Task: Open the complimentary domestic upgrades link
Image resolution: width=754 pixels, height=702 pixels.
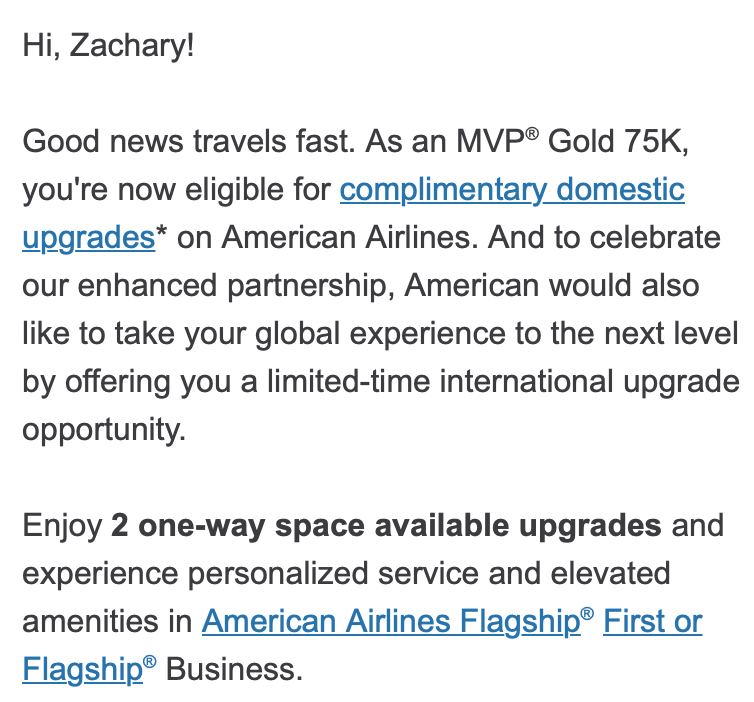Action: 512,189
